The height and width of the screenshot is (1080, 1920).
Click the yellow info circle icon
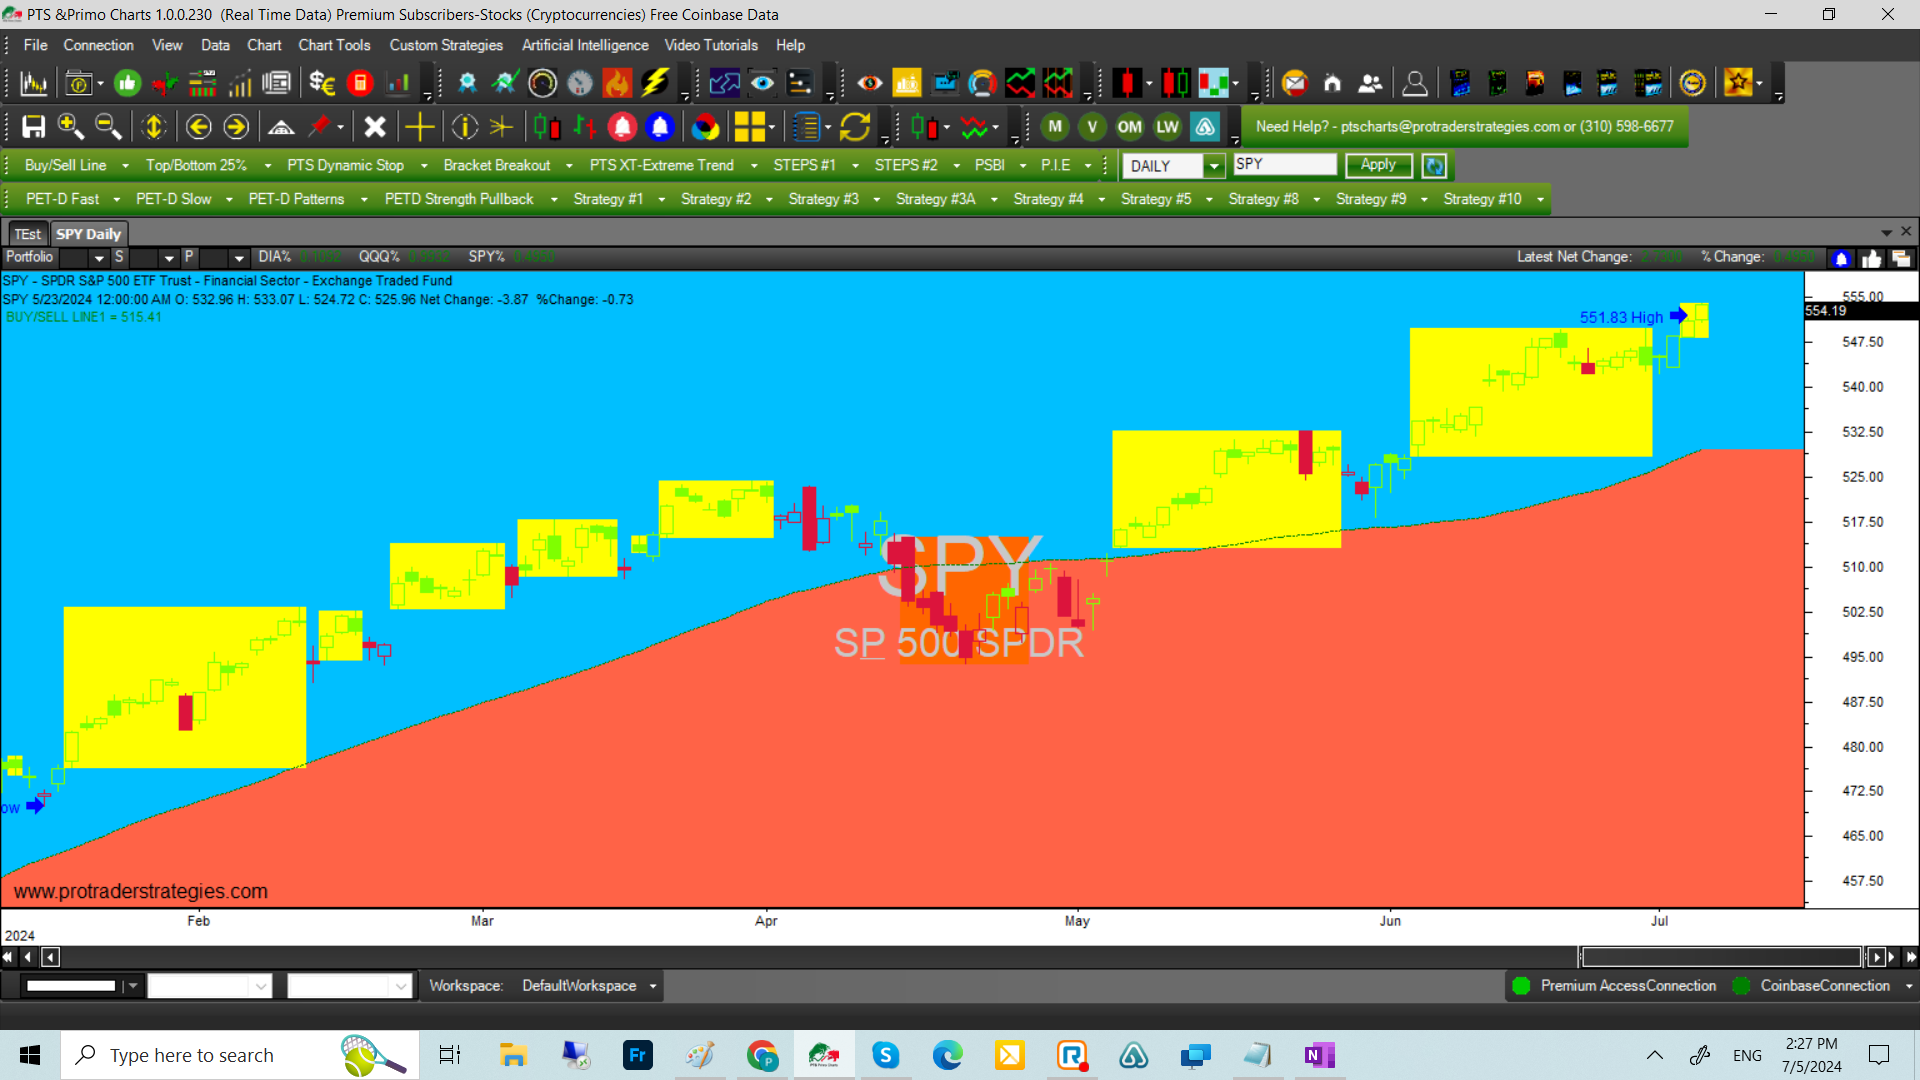tap(464, 127)
